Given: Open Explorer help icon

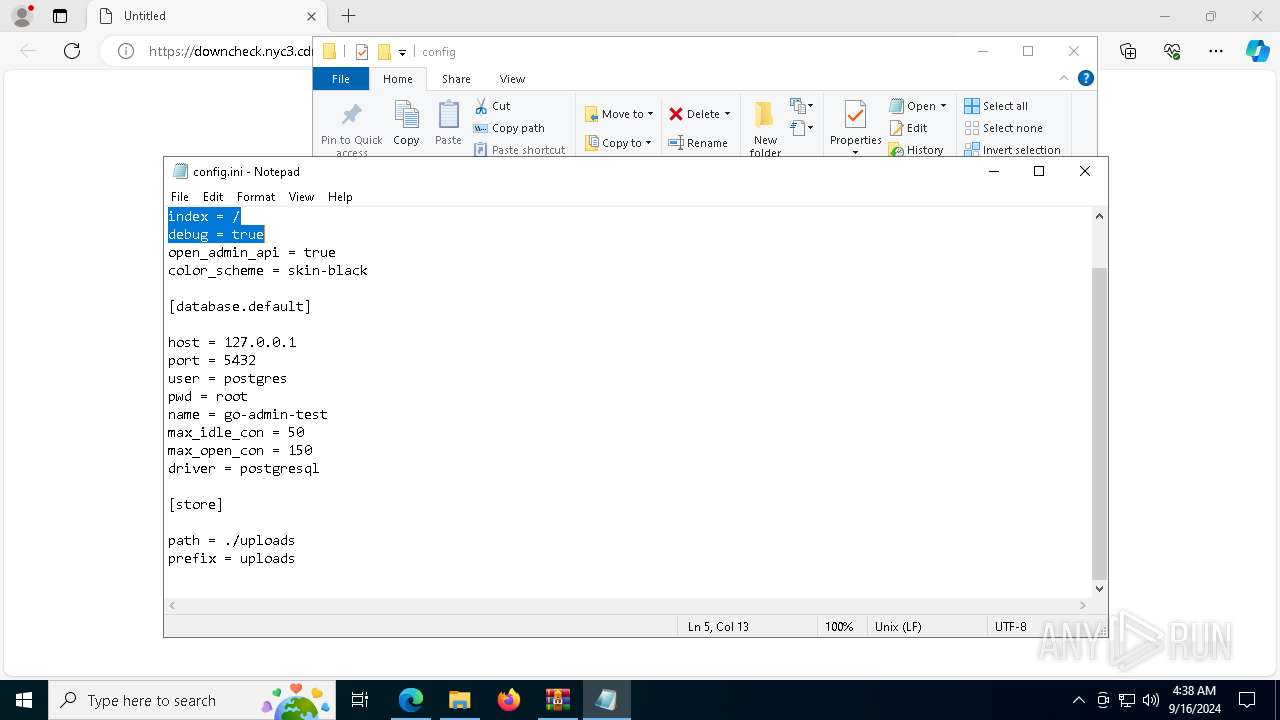Looking at the screenshot, I should pyautogui.click(x=1085, y=78).
